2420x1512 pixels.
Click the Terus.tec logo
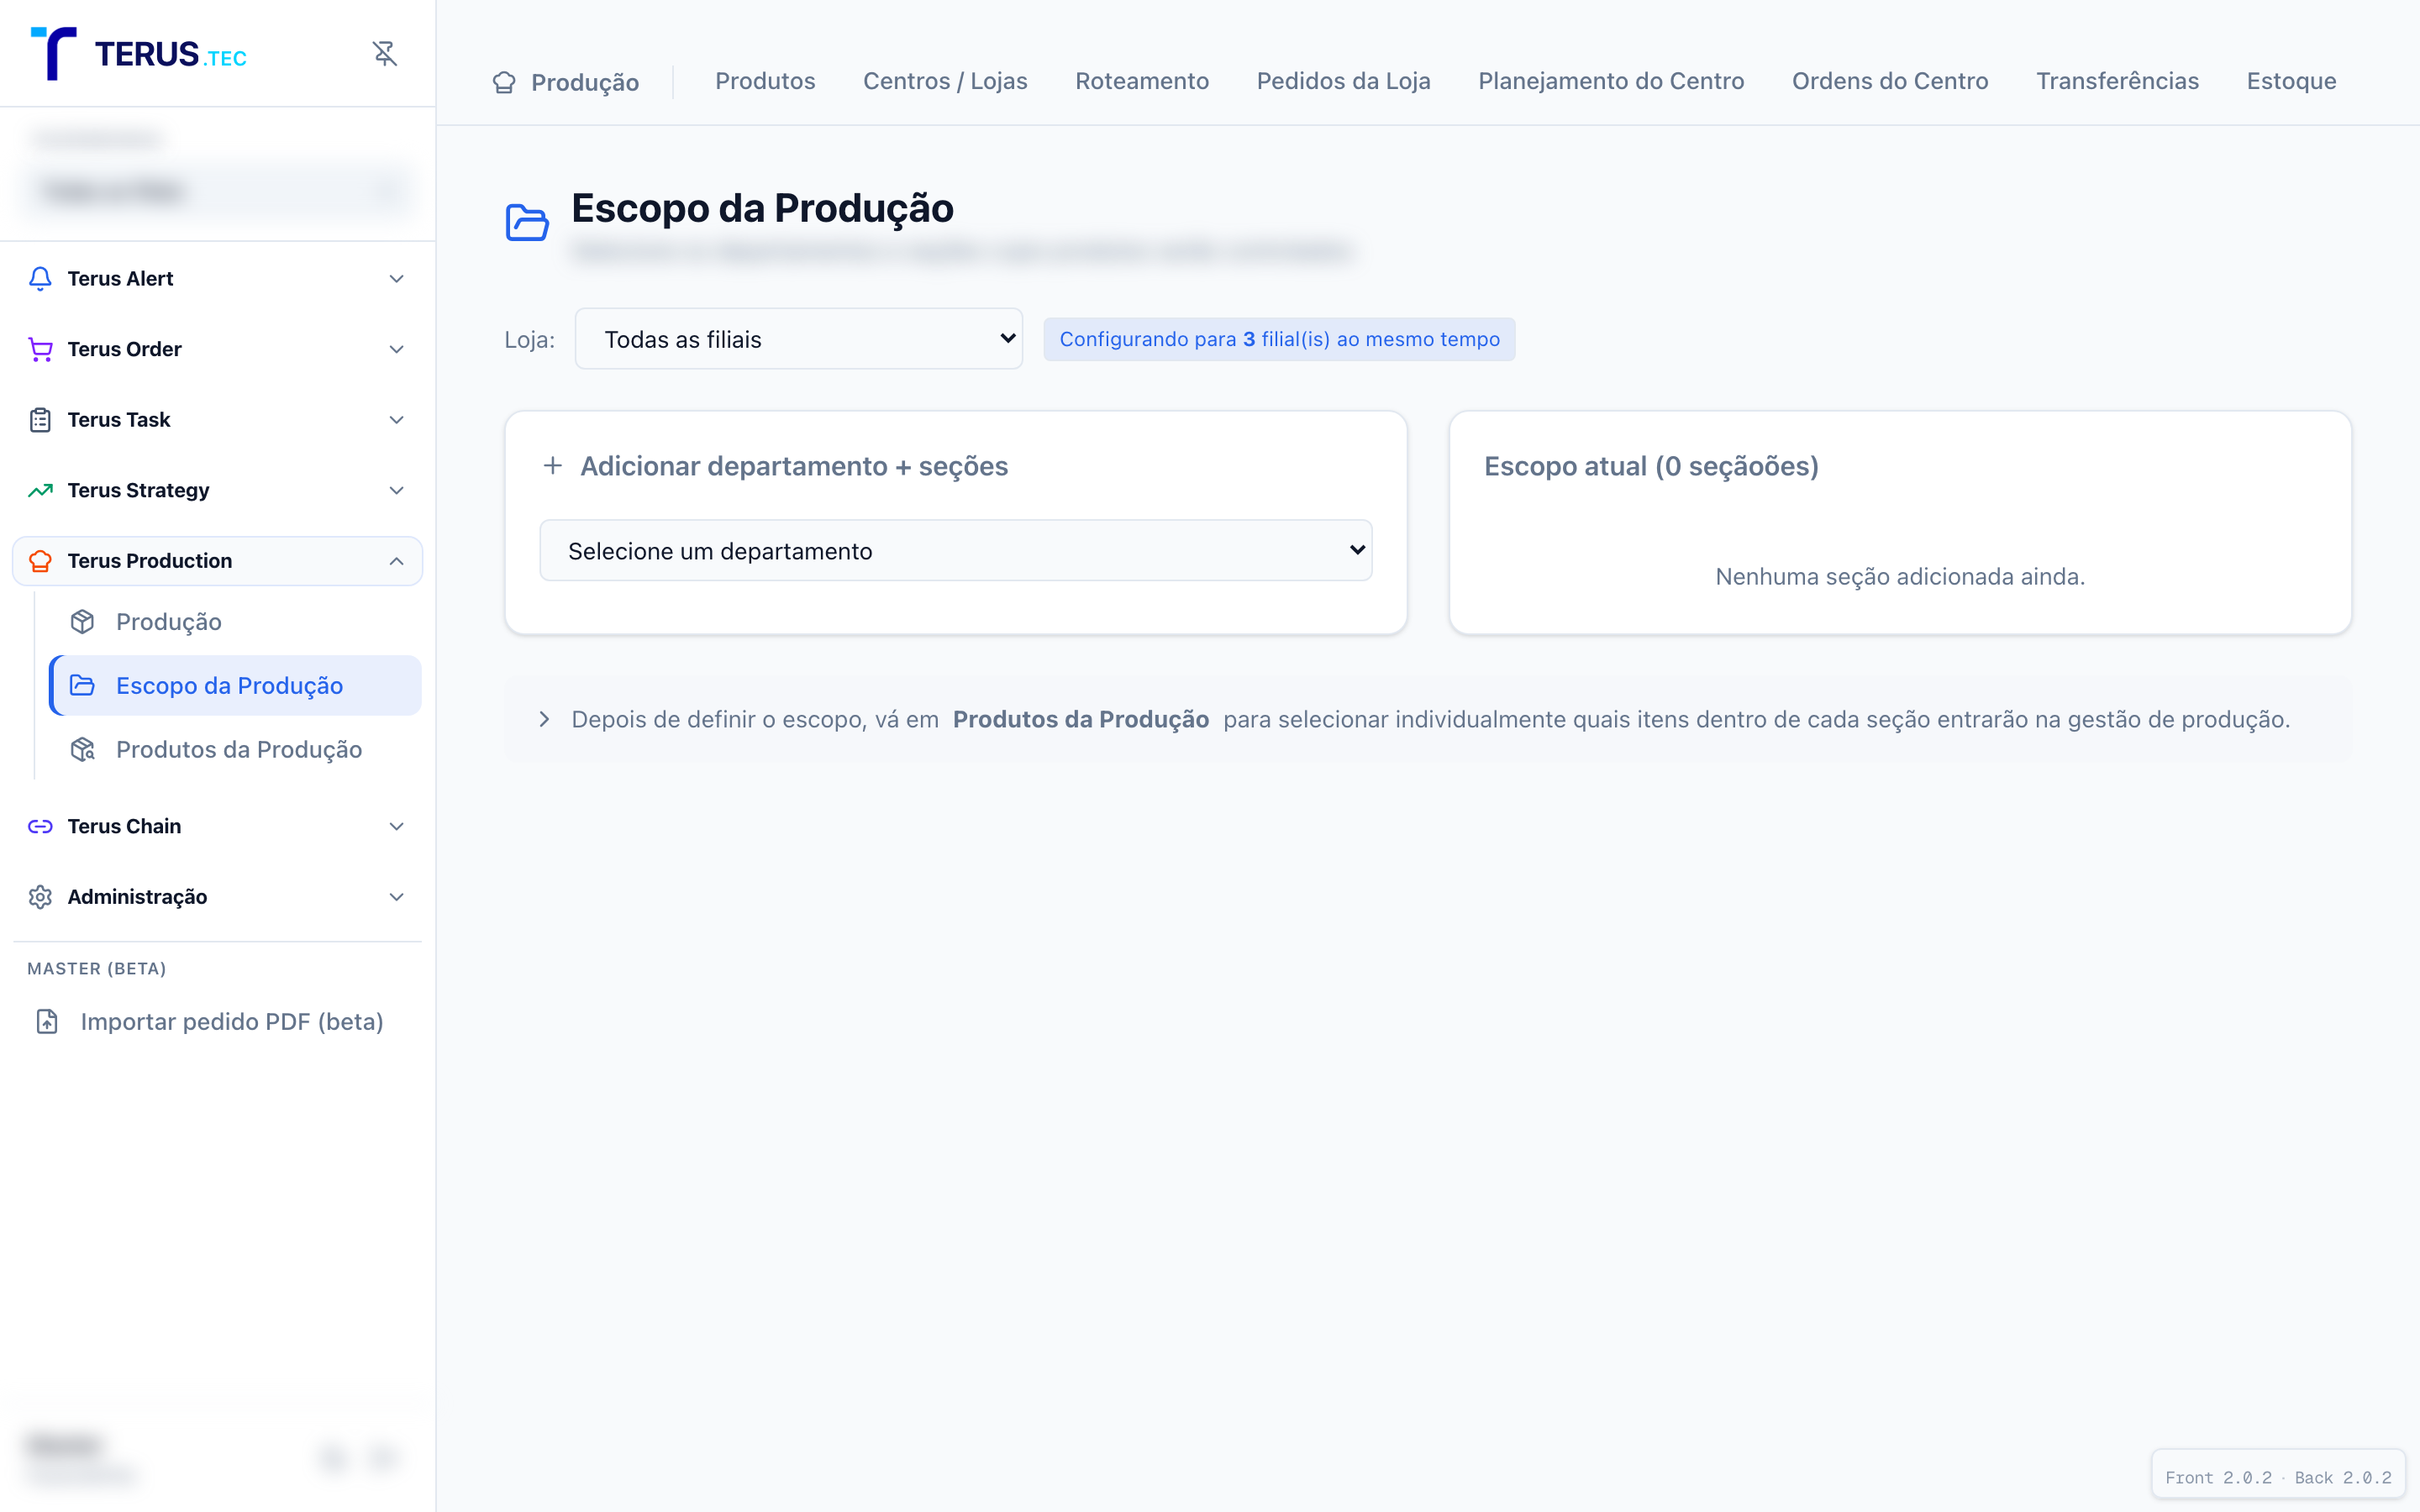pyautogui.click(x=139, y=53)
